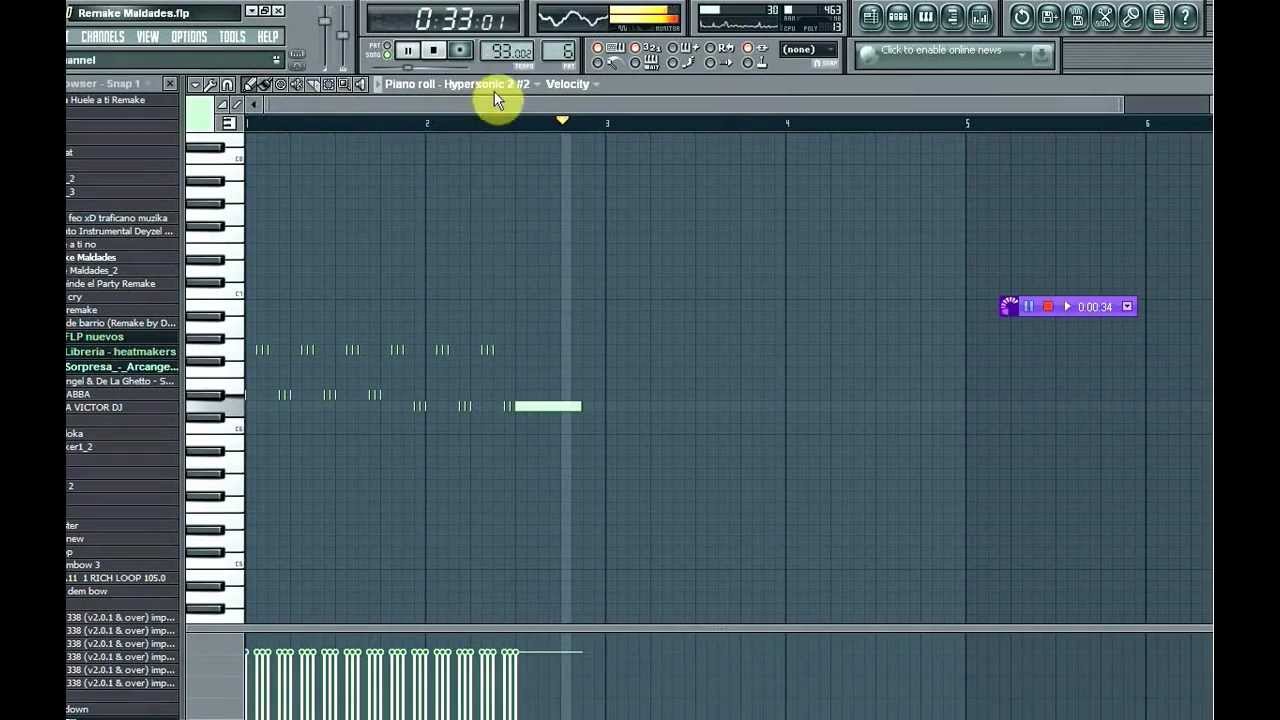Viewport: 1280px width, 720px height.
Task: Stop playback with the transport stop button
Action: [x=434, y=51]
